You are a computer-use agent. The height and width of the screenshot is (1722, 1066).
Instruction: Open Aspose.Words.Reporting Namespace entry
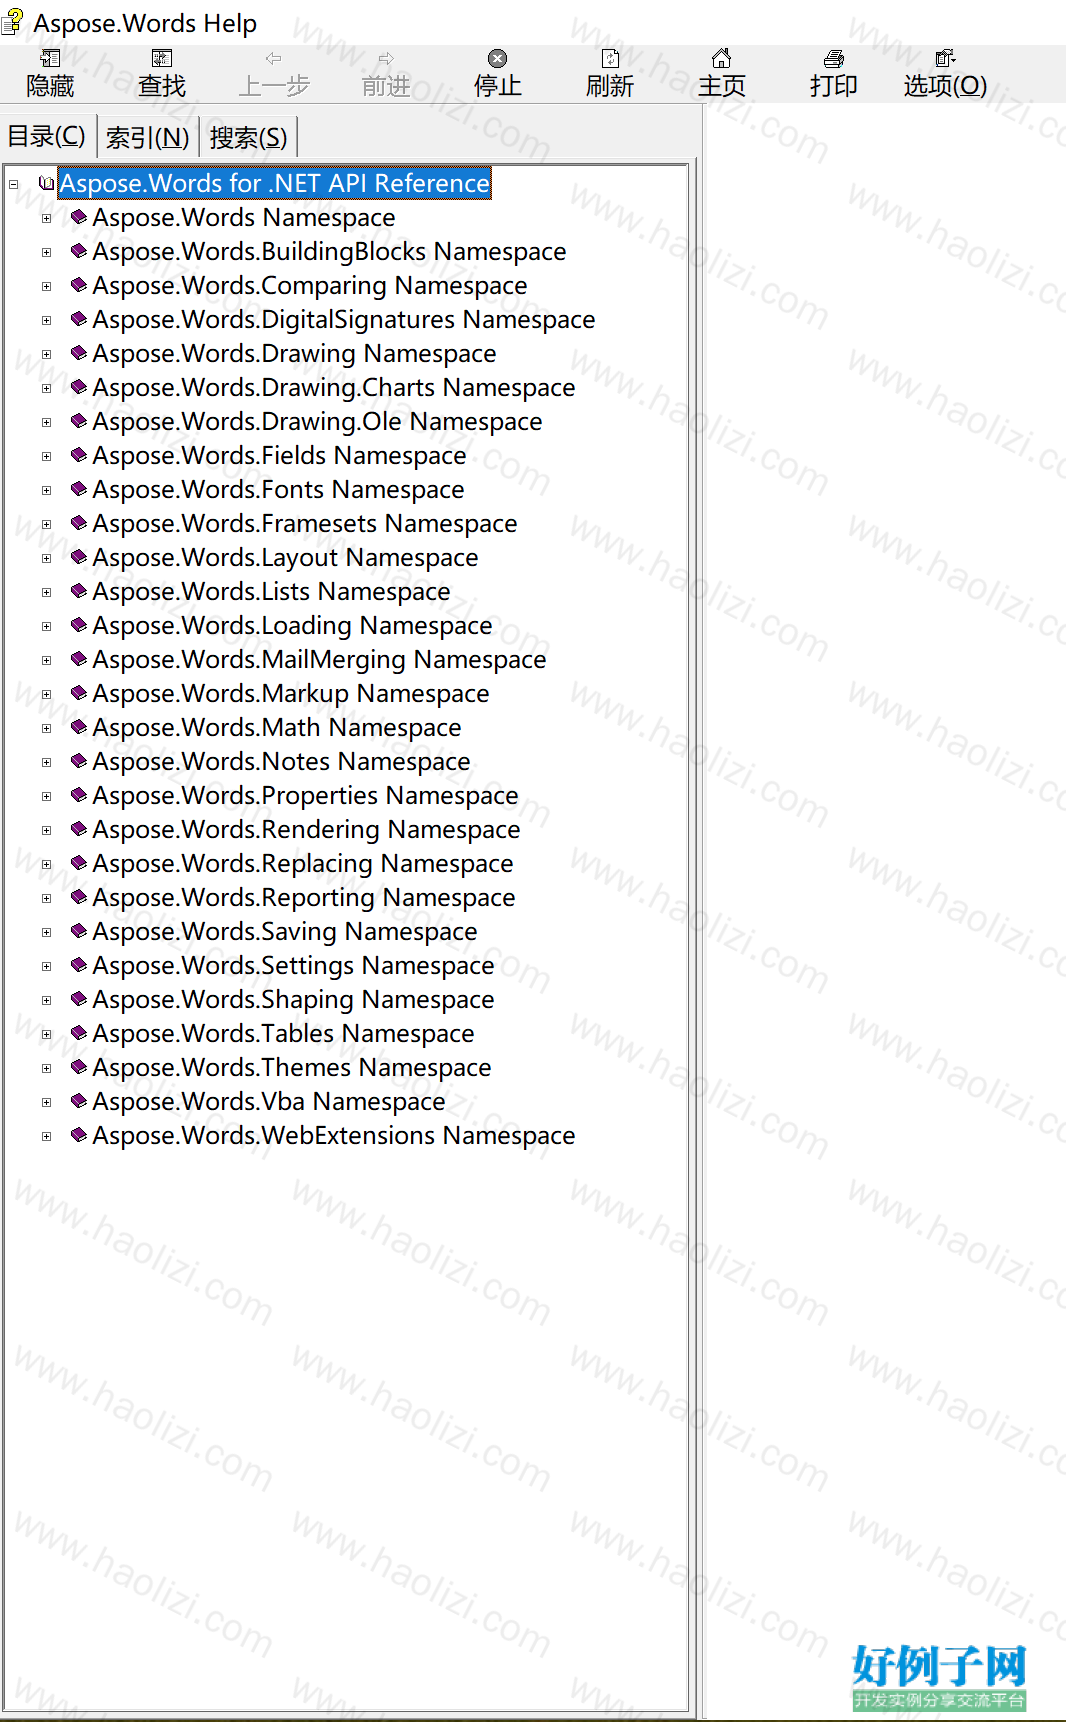(304, 897)
